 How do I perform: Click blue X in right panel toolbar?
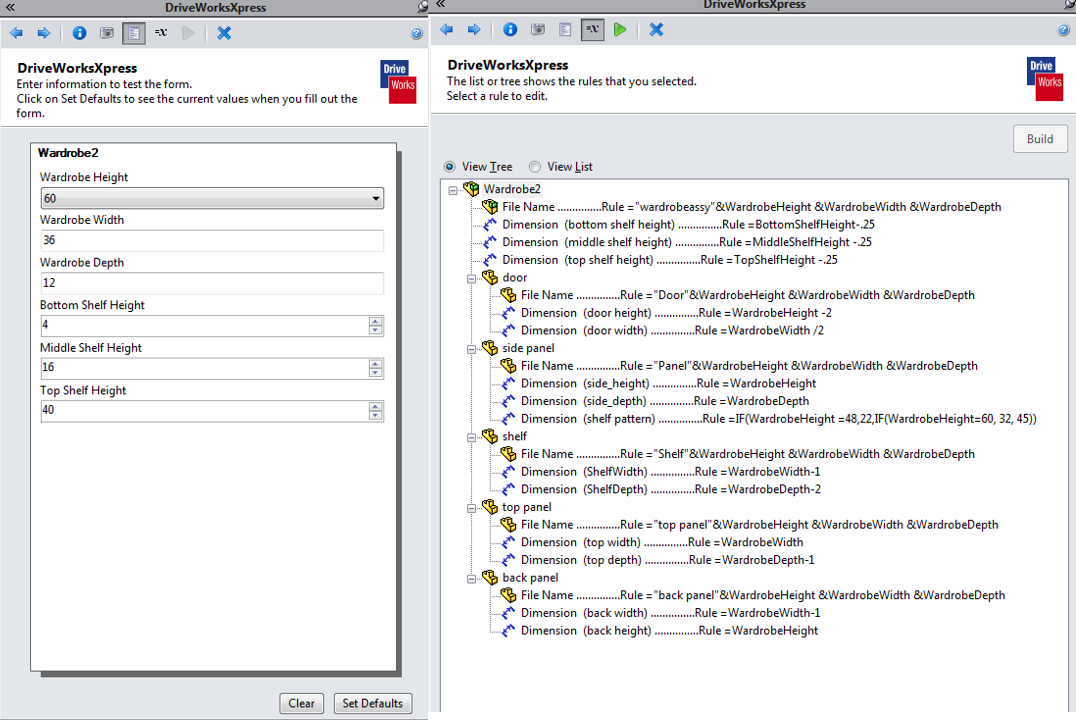656,30
